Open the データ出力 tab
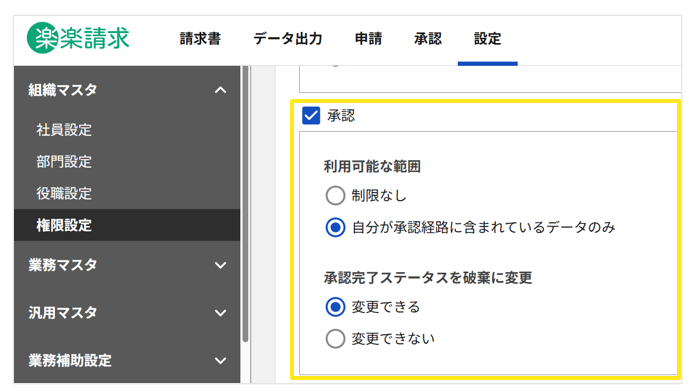This screenshot has height=392, width=690. click(288, 39)
